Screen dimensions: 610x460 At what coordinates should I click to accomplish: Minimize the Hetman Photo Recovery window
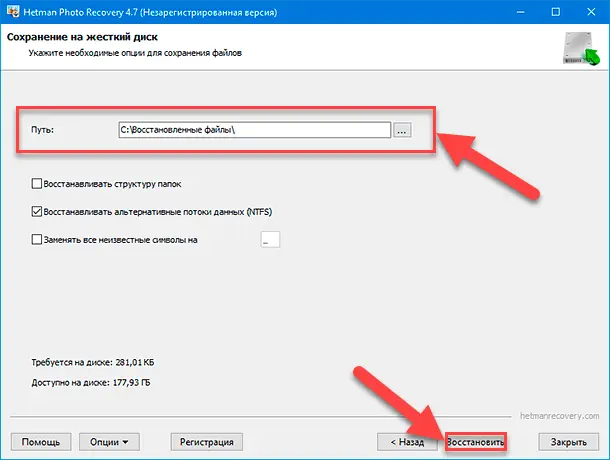click(509, 10)
